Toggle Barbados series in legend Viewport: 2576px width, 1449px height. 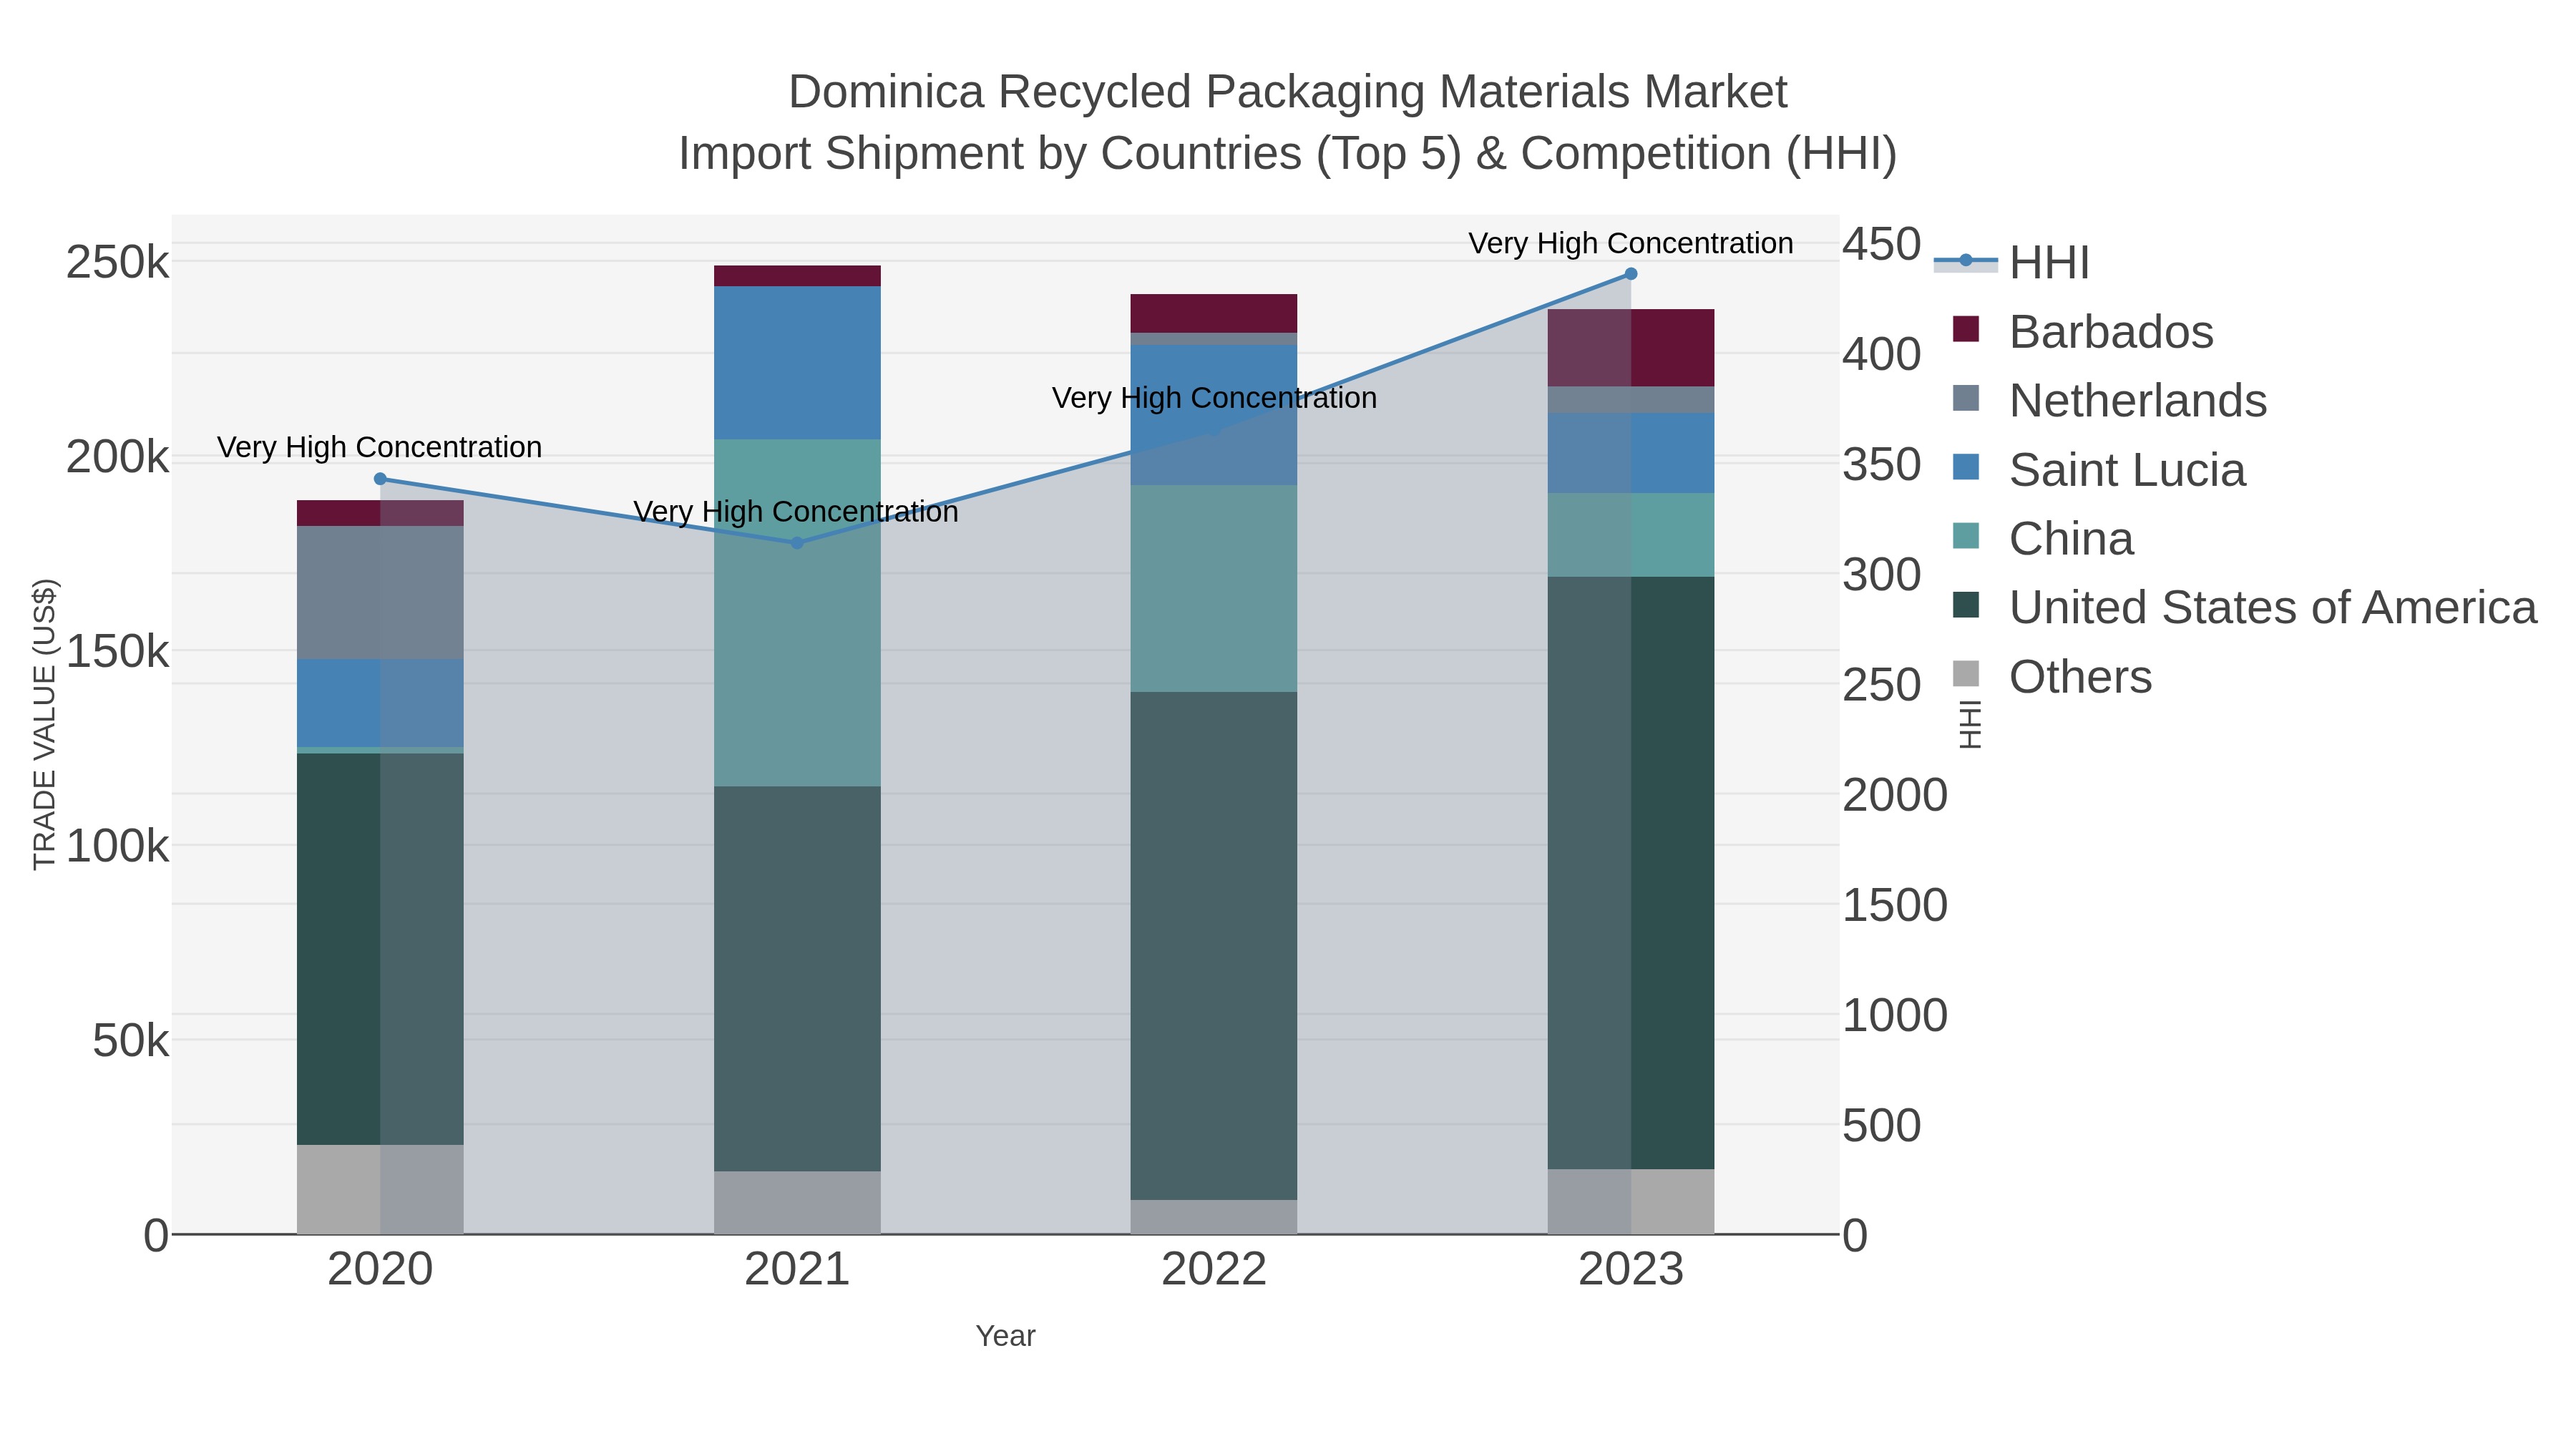(x=2083, y=331)
